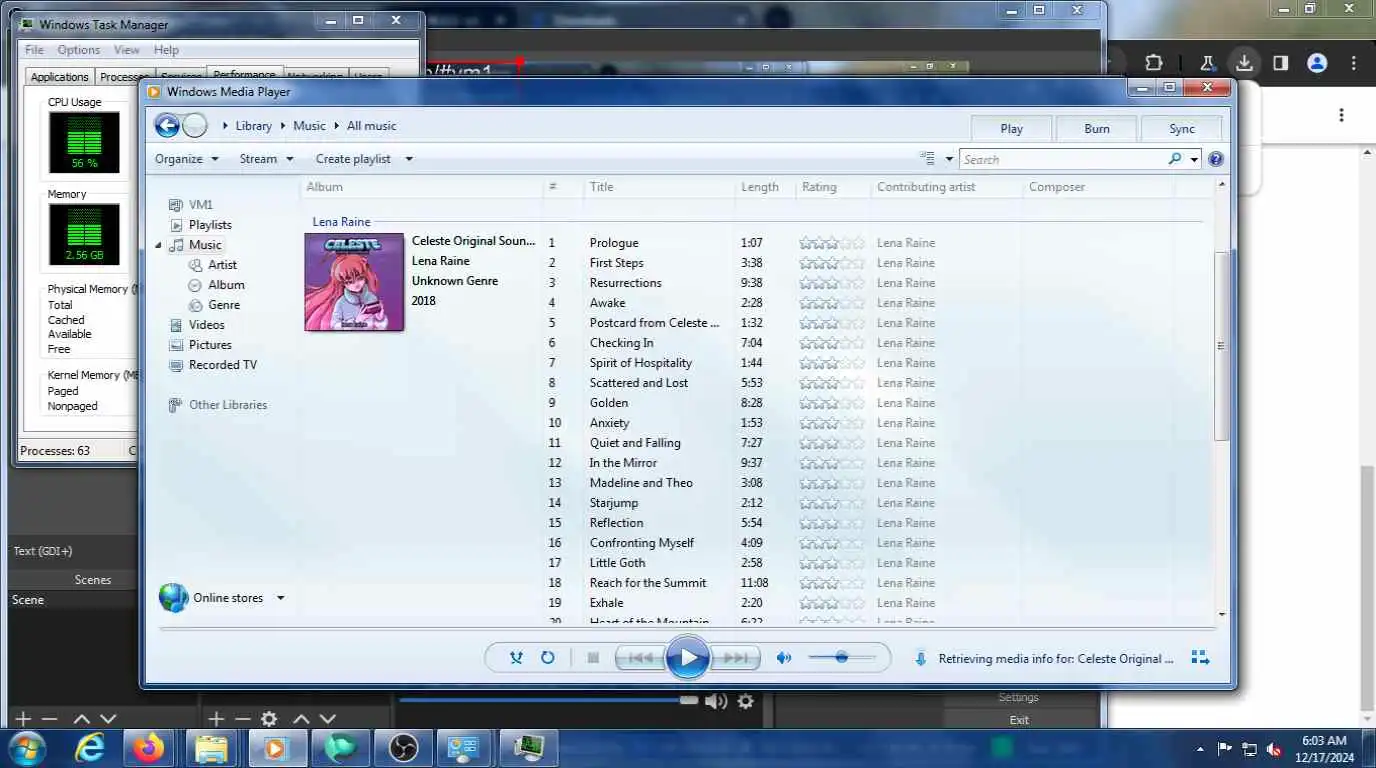Image resolution: width=1376 pixels, height=768 pixels.
Task: Sort by the Length column header
Action: 764,187
